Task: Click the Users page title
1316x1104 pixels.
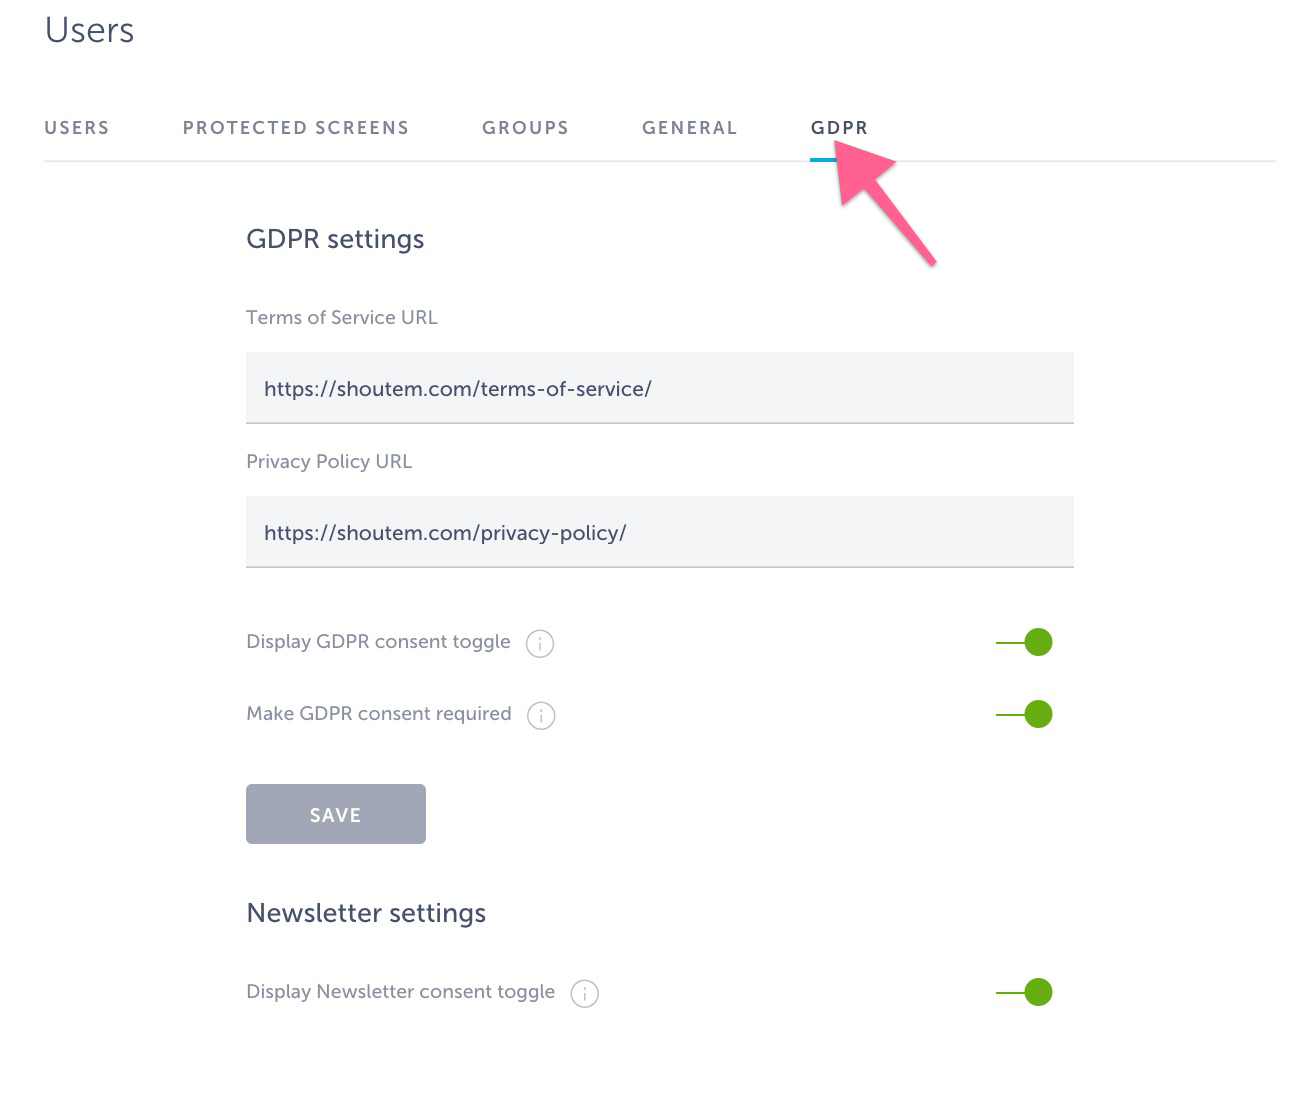Action: (89, 30)
